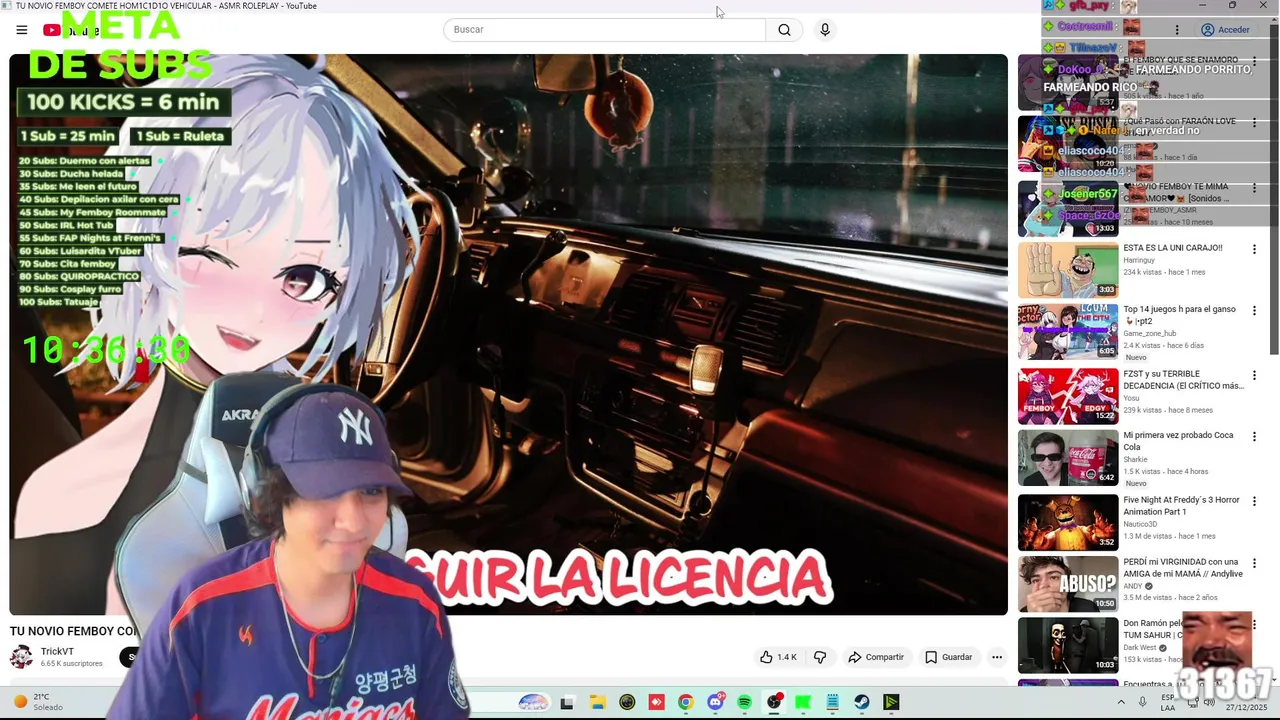Start voice search with the microphone icon
This screenshot has height=720, width=1280.
pos(825,30)
